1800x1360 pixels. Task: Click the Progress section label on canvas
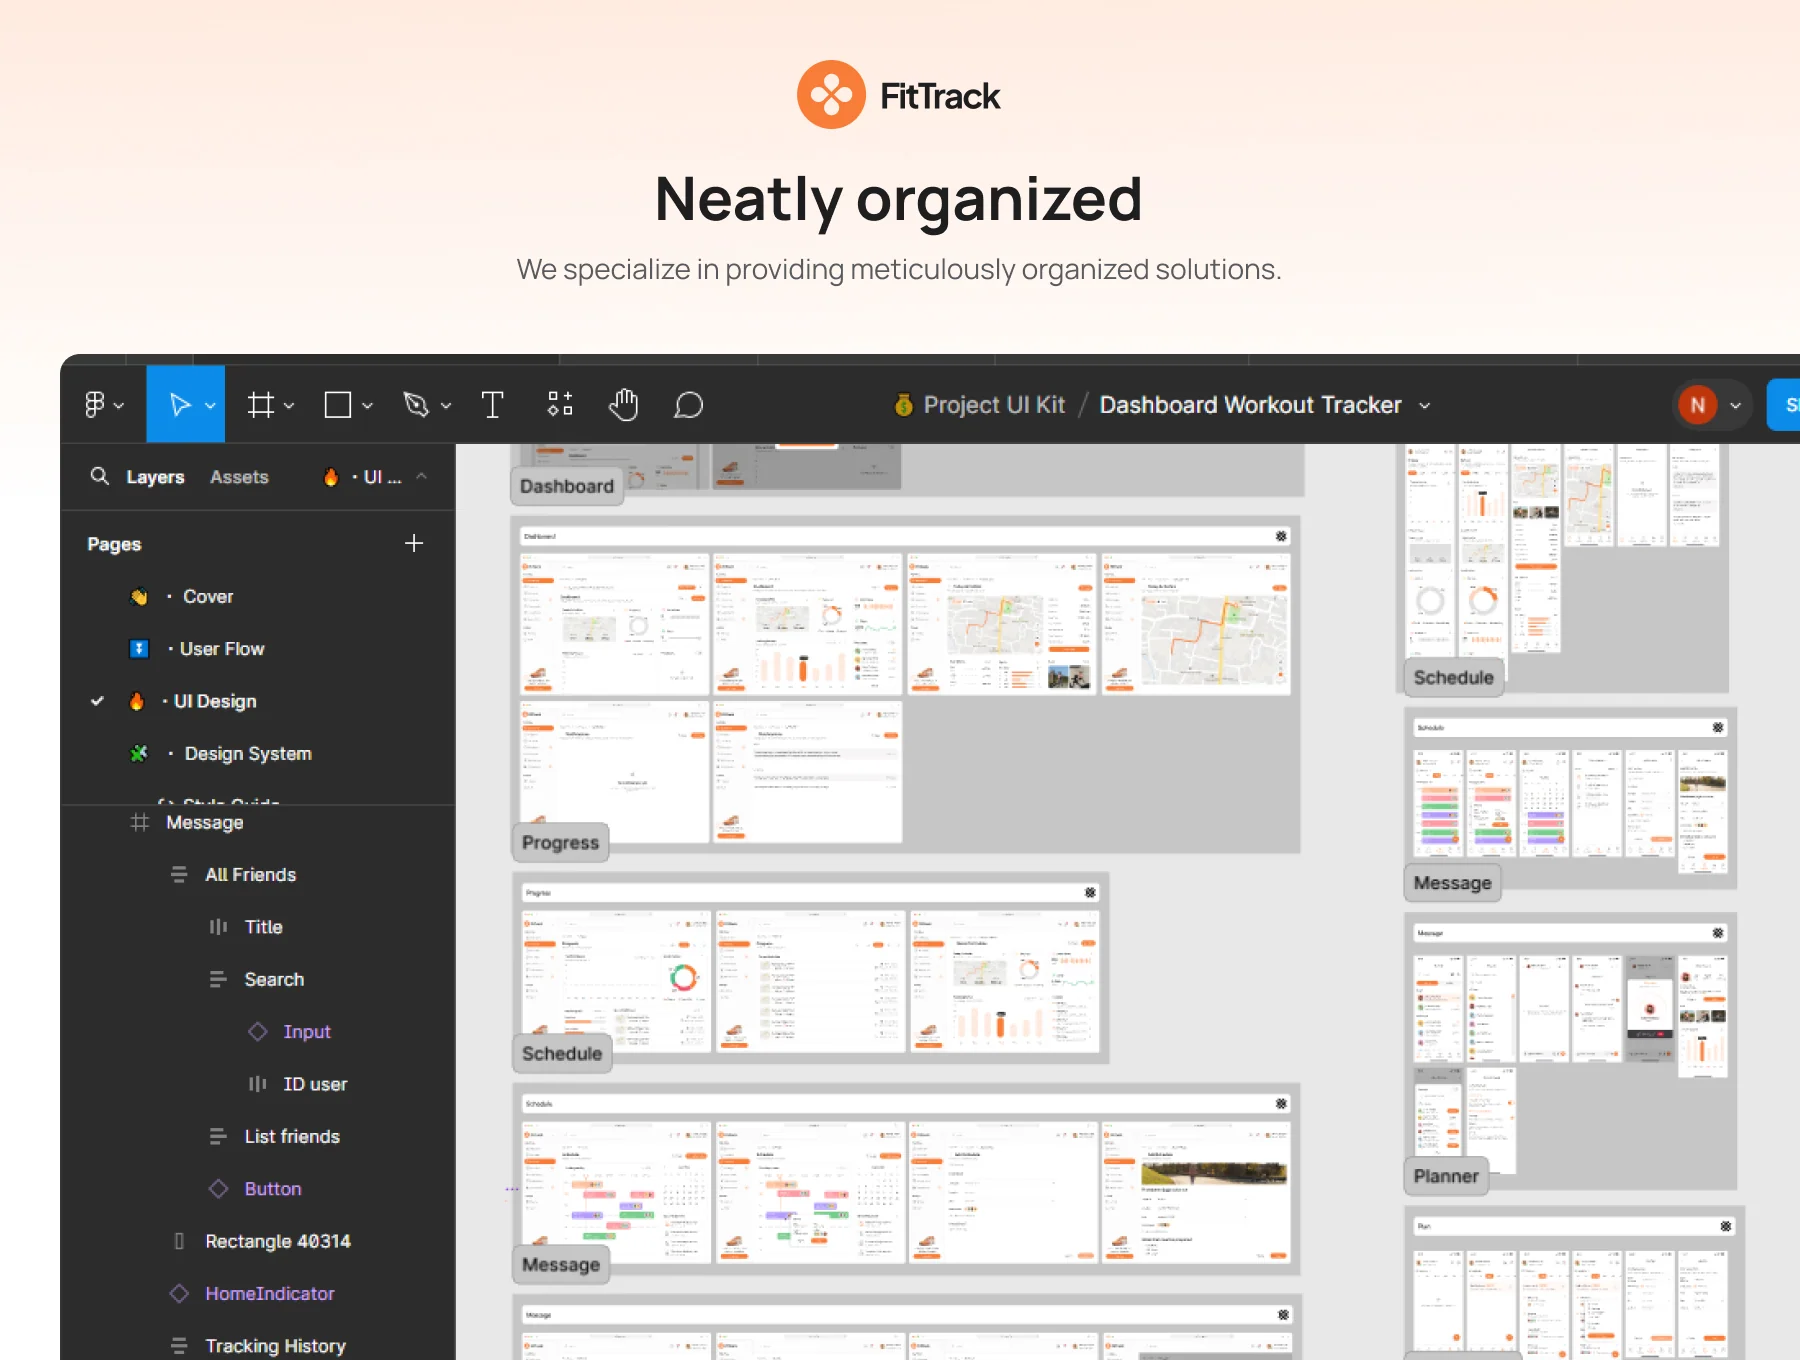pos(560,842)
